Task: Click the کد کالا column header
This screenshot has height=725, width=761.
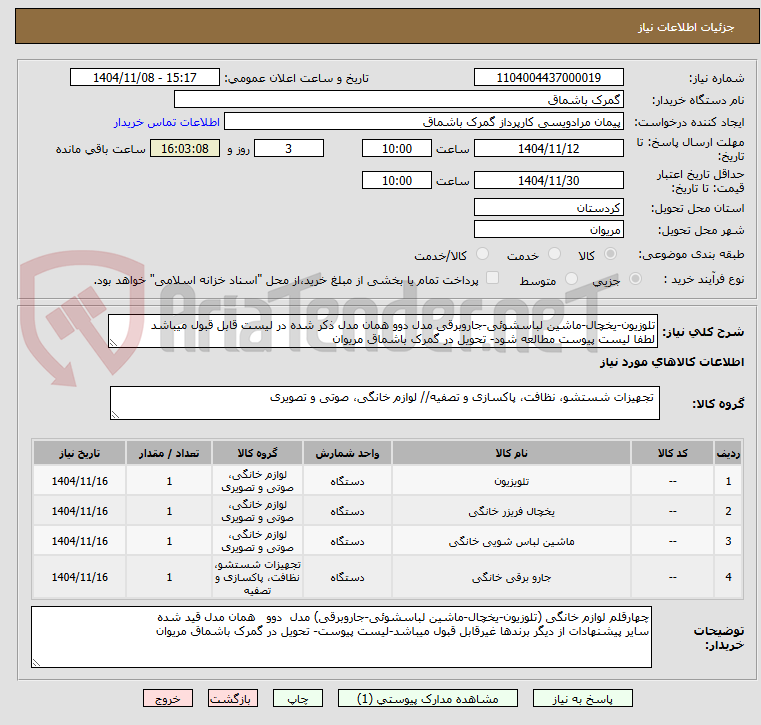Action: point(672,453)
